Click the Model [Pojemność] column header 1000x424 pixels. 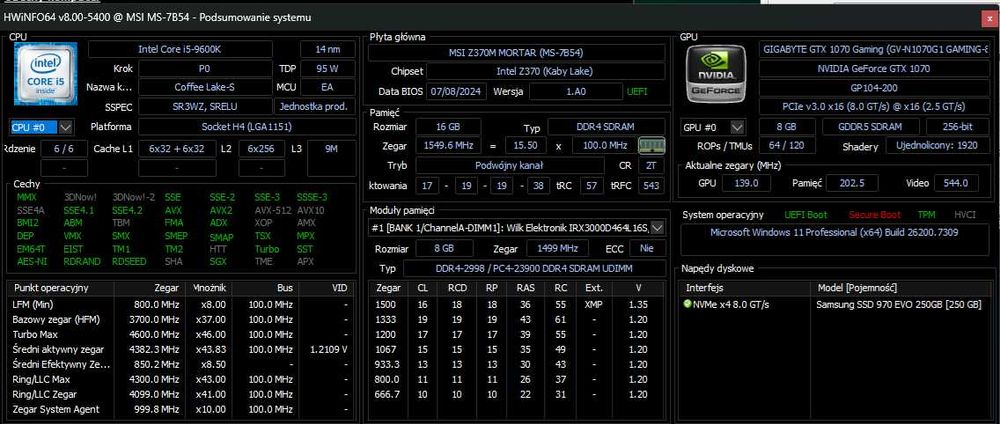tap(901, 288)
